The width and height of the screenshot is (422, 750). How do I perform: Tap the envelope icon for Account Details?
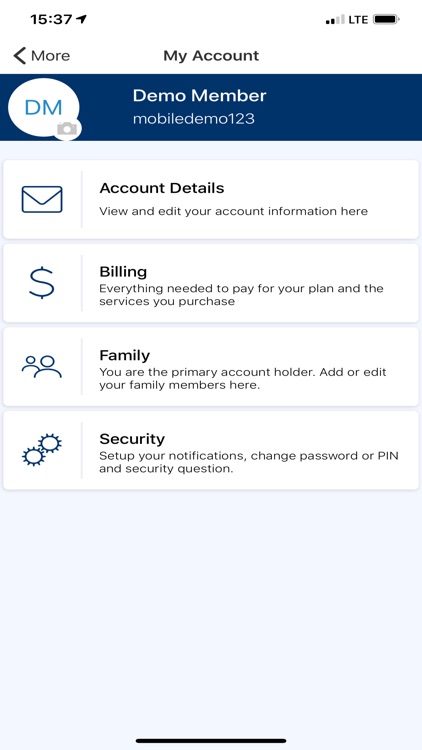click(x=42, y=199)
